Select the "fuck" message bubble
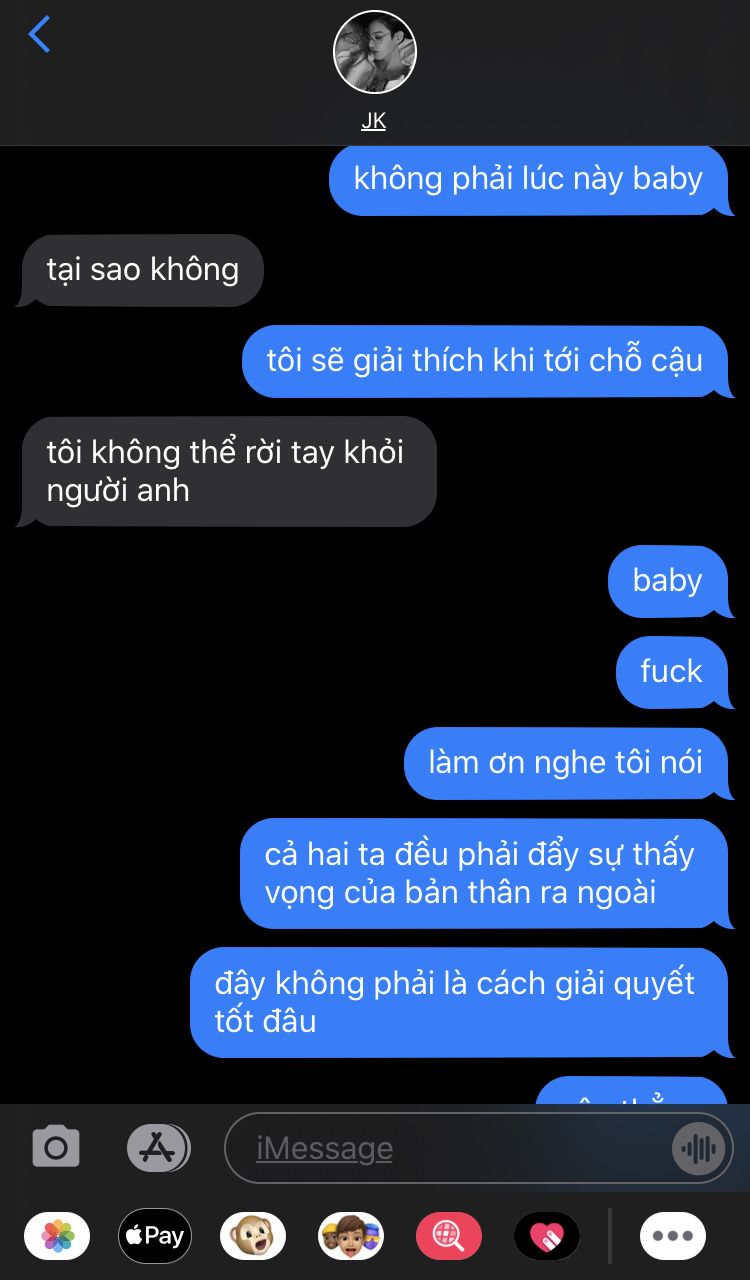 click(x=672, y=672)
